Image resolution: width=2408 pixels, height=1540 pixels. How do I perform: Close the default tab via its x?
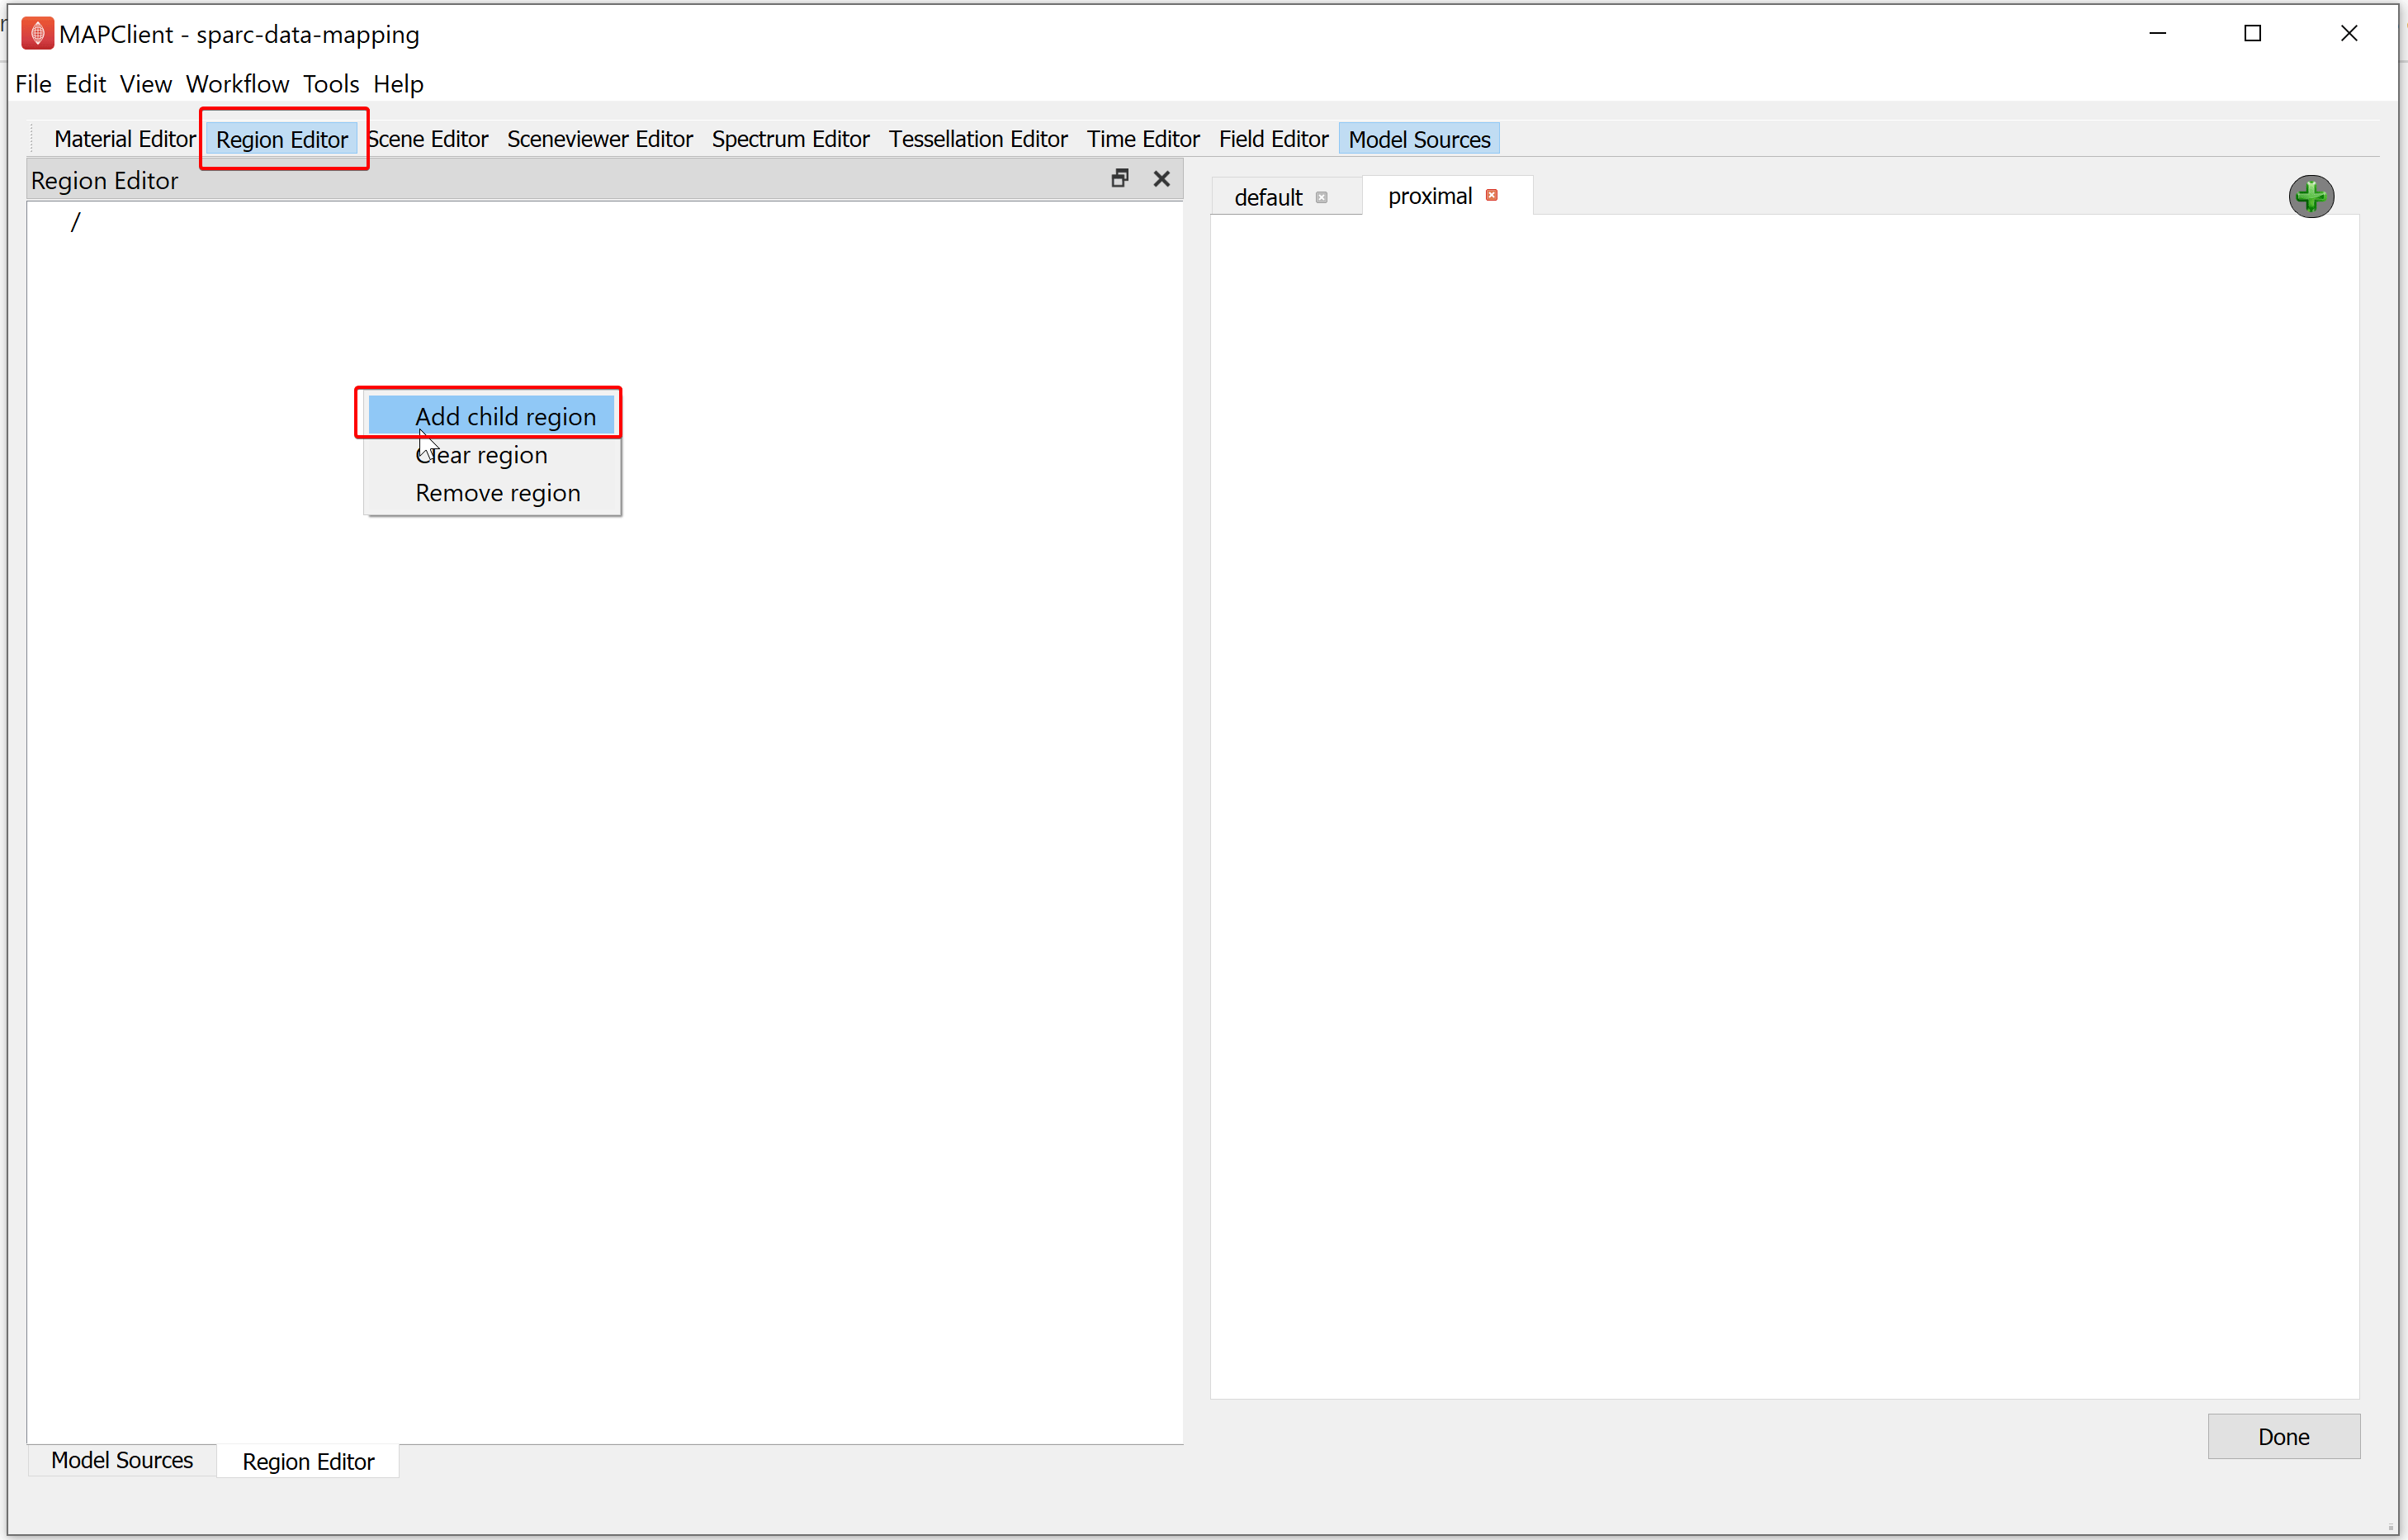point(1322,197)
